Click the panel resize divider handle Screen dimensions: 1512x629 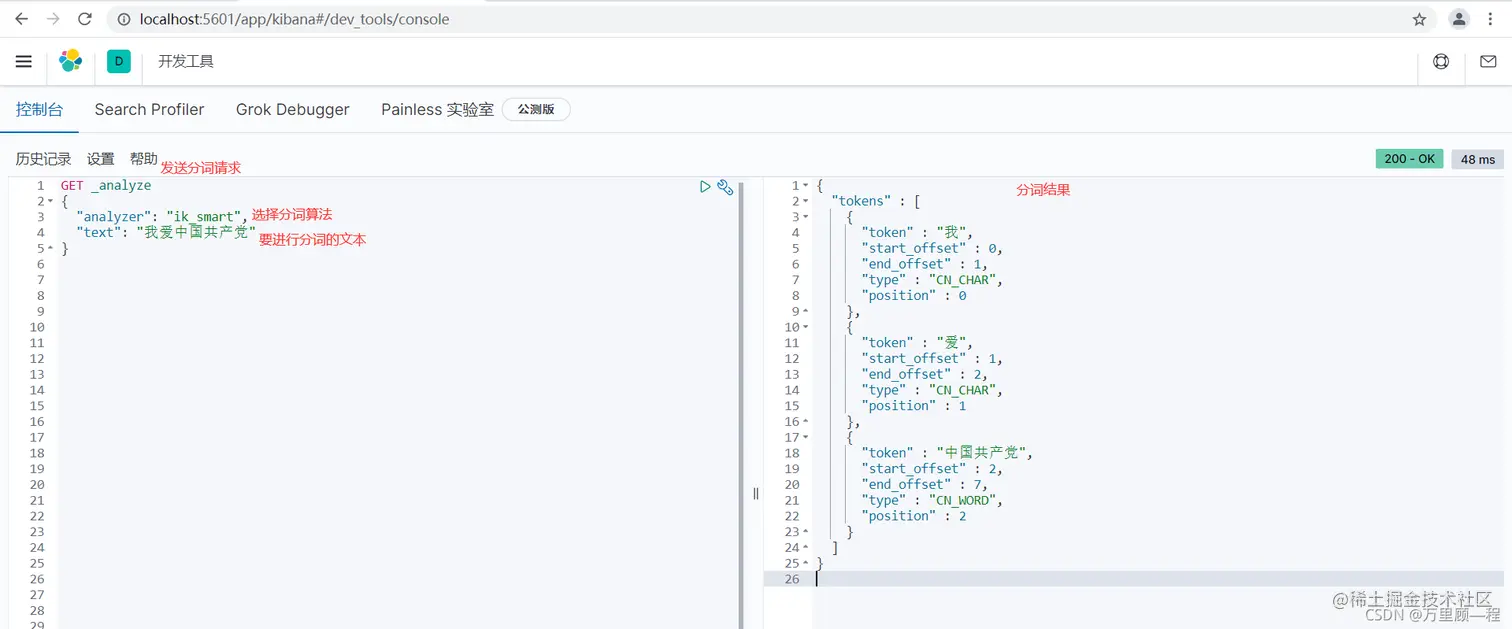(x=755, y=493)
